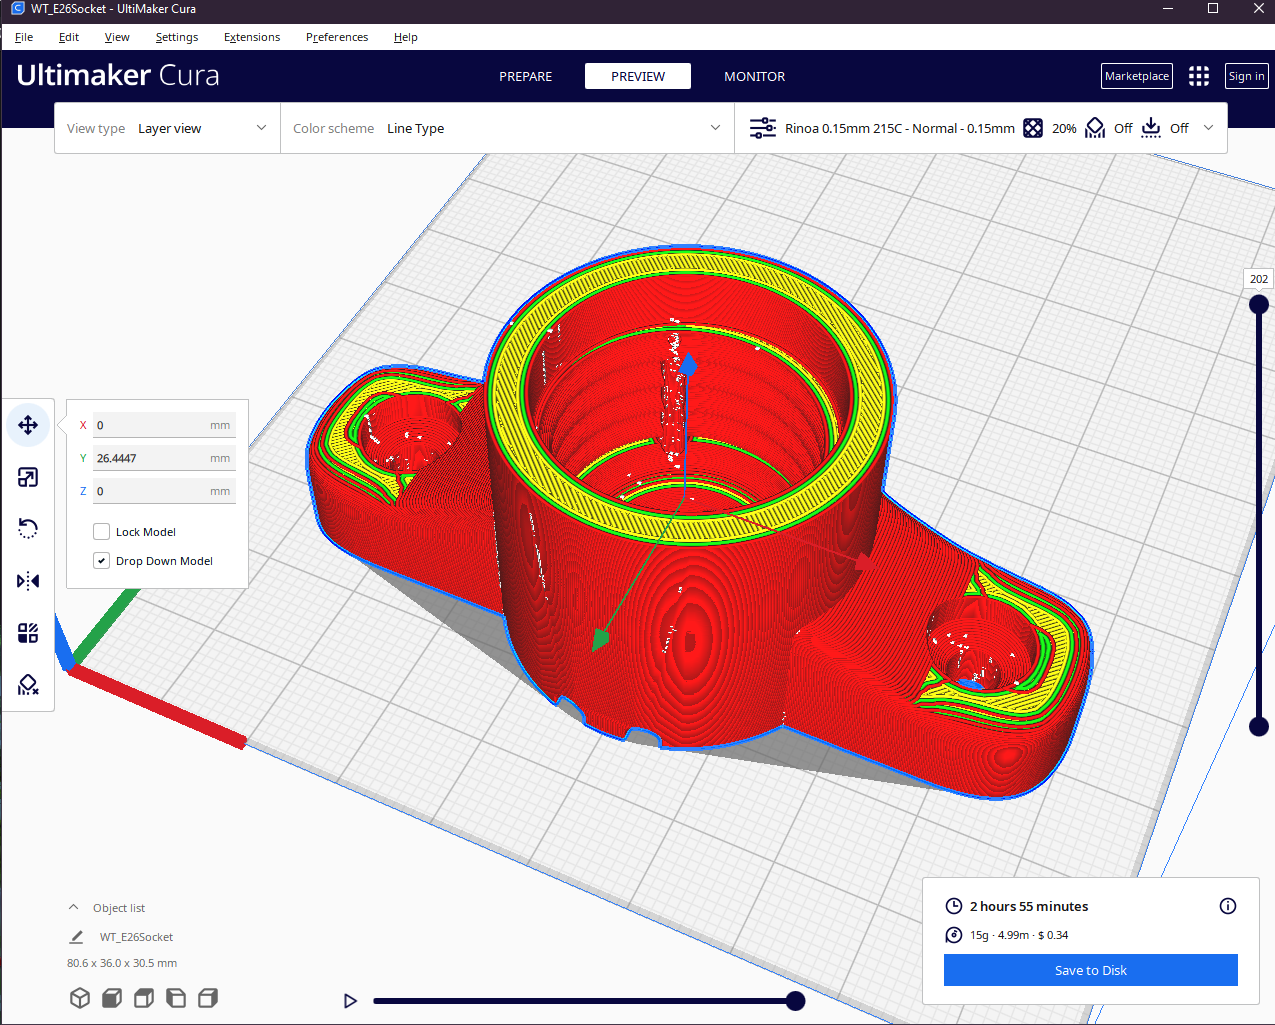1275x1025 pixels.
Task: Open the Edit menu
Action: pos(69,37)
